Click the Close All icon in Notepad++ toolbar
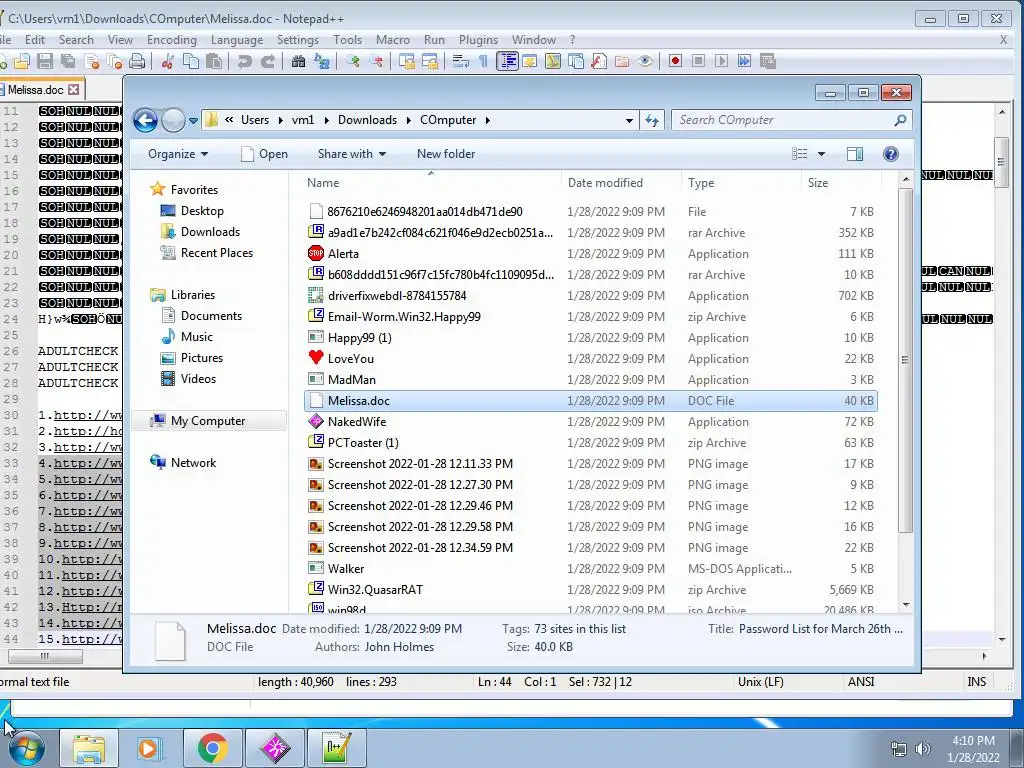The height and width of the screenshot is (768, 1024). pos(114,61)
